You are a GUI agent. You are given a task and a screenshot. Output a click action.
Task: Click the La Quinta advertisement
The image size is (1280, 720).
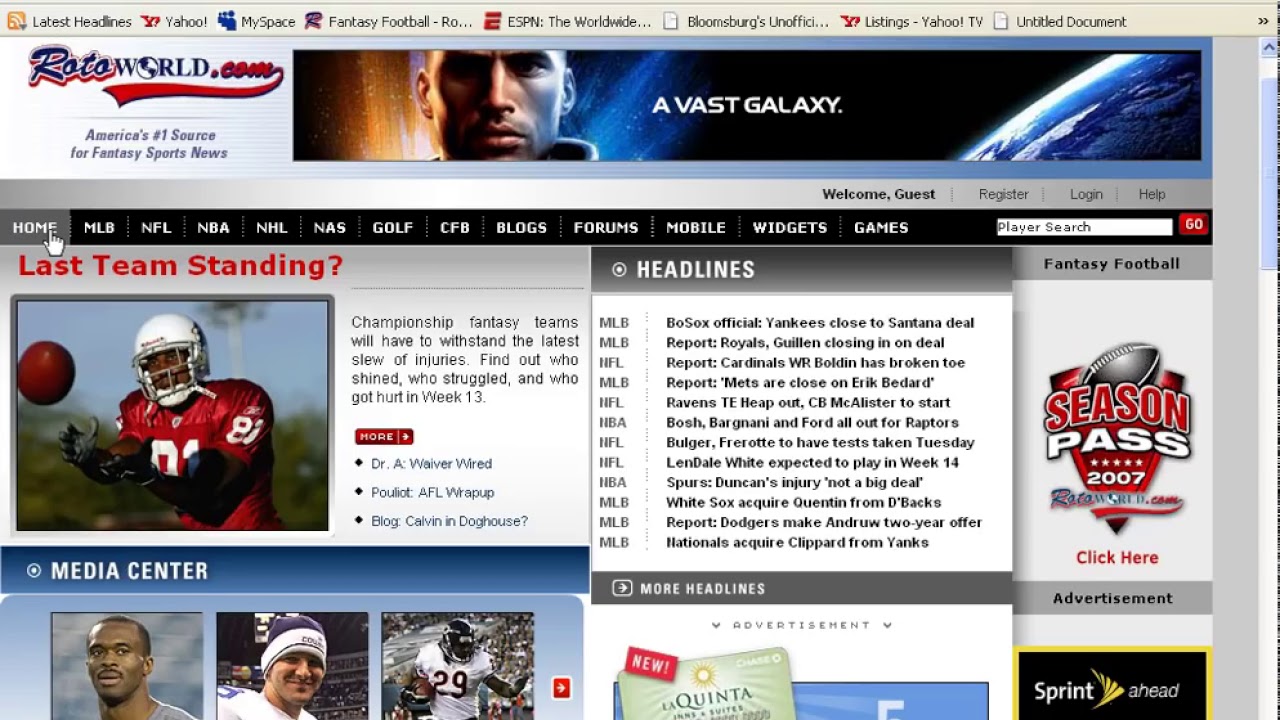point(800,685)
